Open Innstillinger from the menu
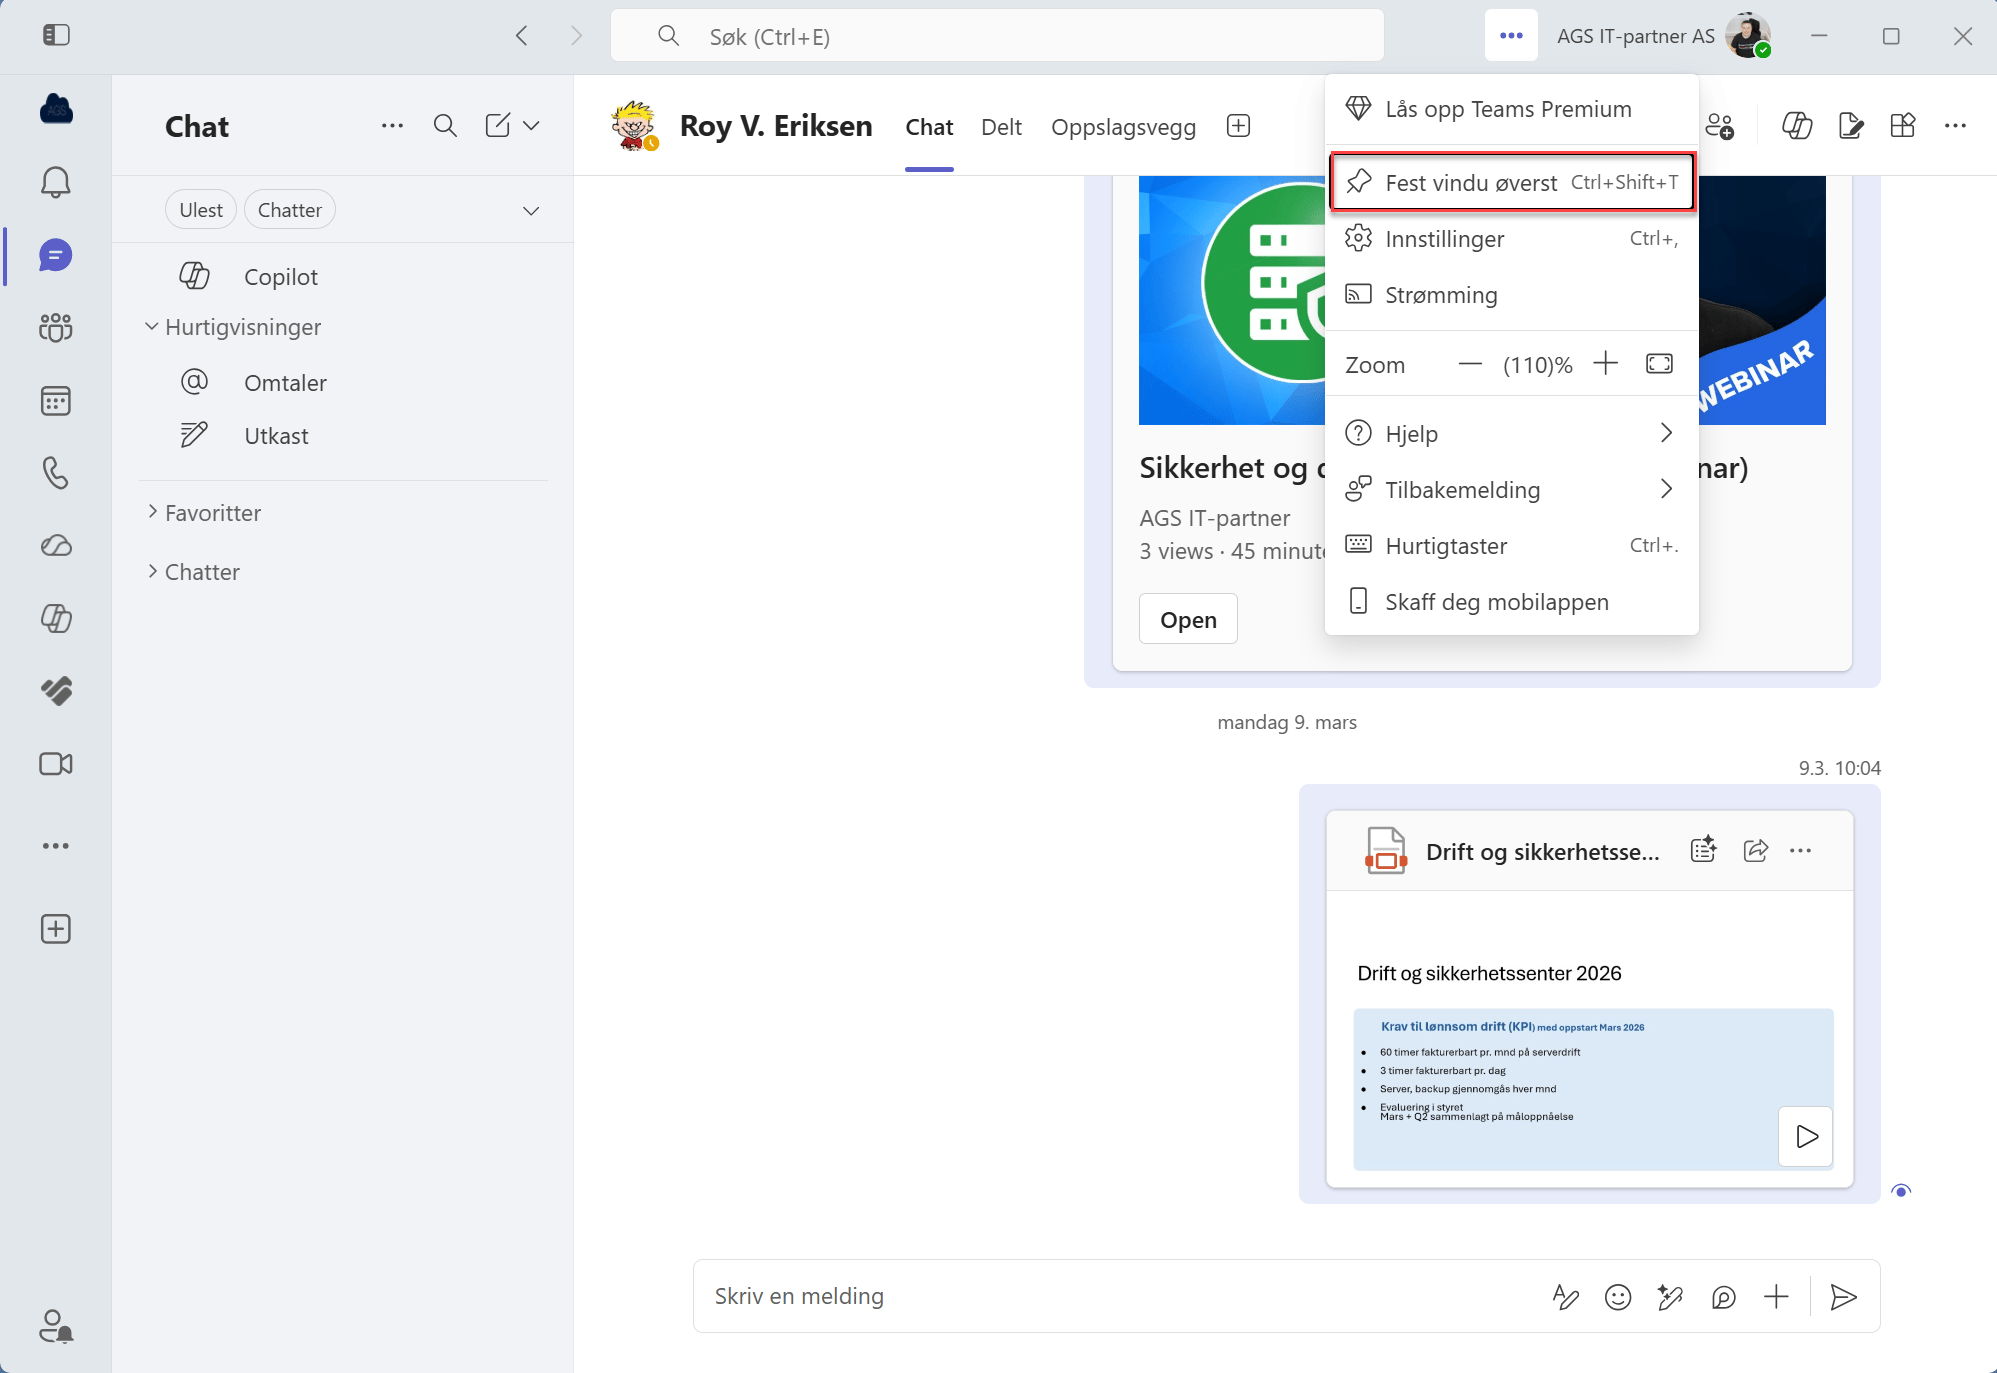 [x=1444, y=239]
